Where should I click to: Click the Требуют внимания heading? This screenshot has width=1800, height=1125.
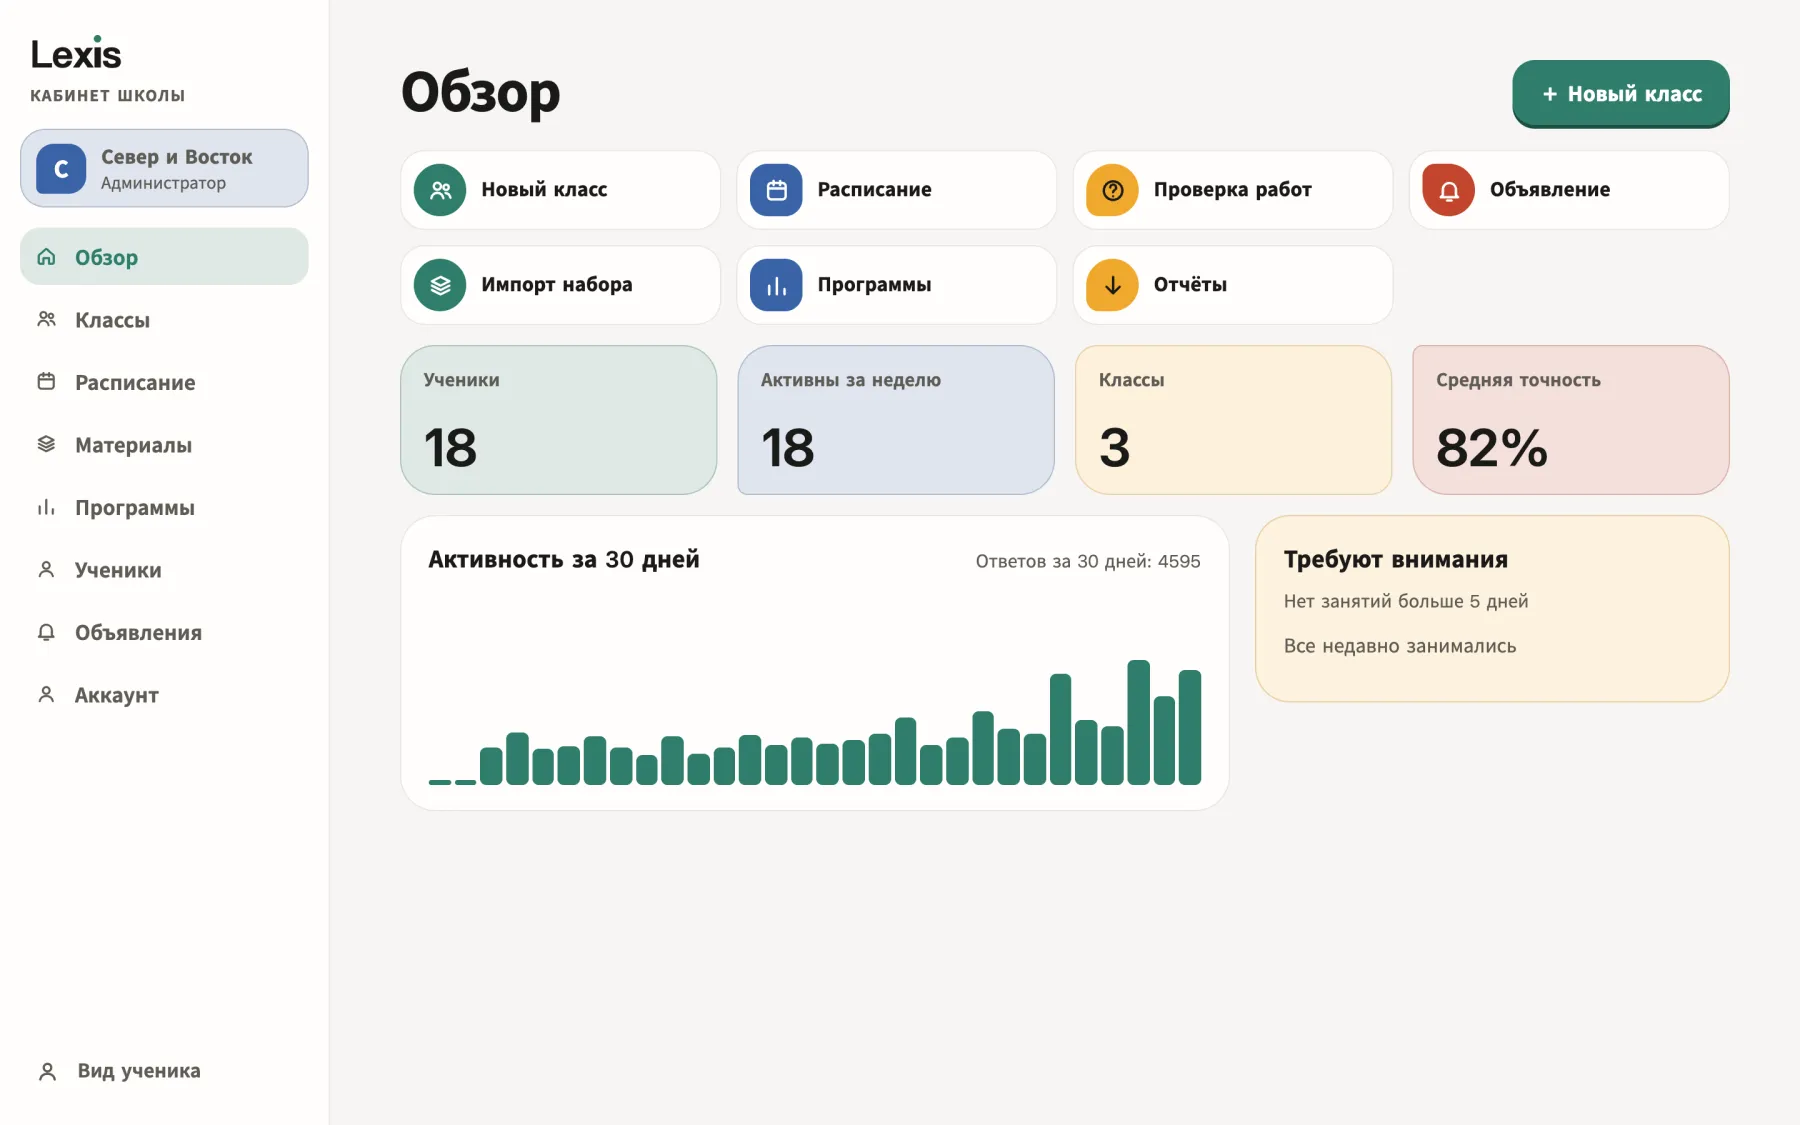pyautogui.click(x=1396, y=560)
